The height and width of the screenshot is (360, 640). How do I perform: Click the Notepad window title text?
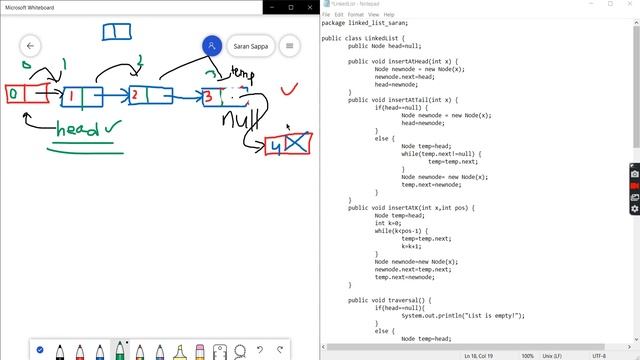coord(355,4)
